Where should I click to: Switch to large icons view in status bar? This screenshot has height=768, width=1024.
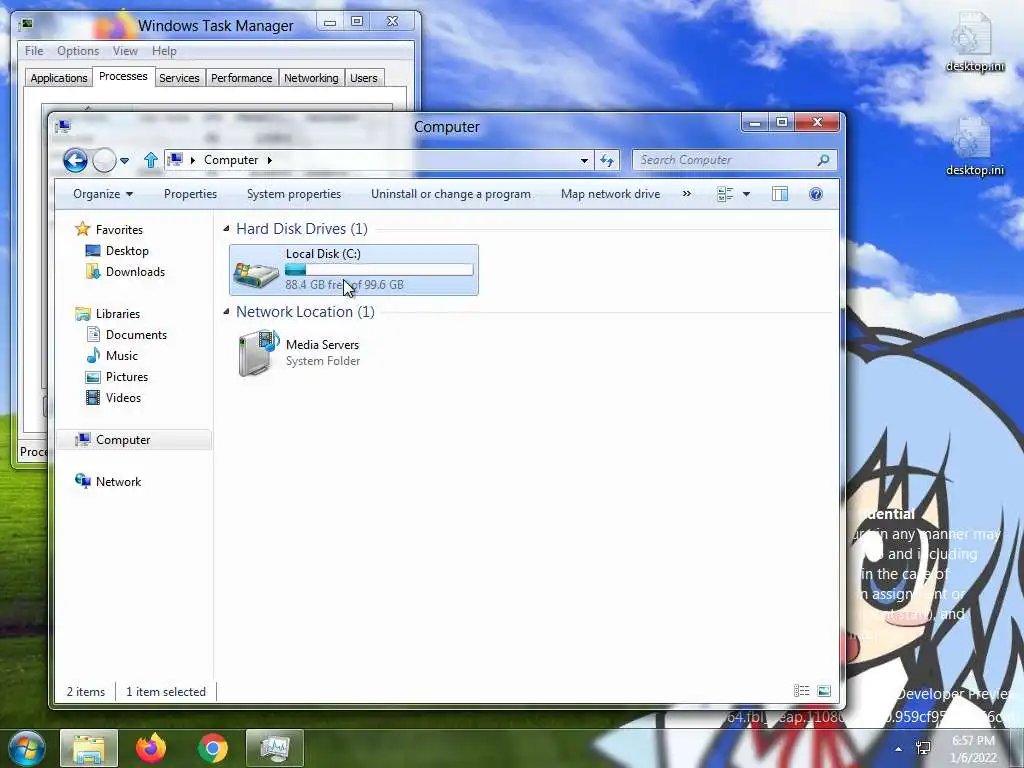[x=824, y=691]
